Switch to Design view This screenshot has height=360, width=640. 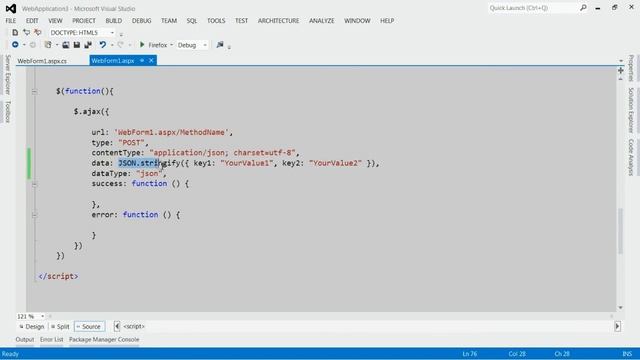31,327
